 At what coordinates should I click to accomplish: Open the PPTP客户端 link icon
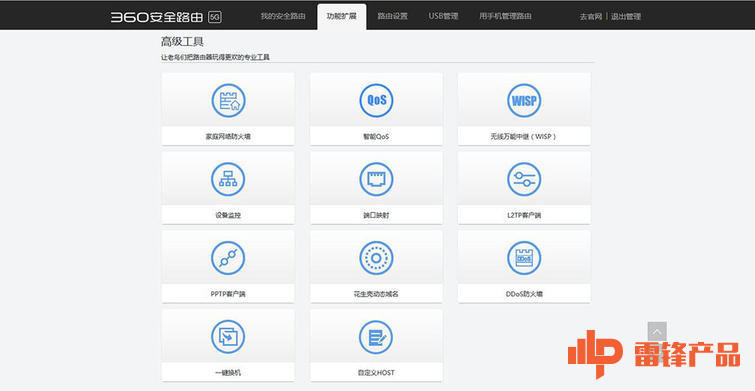[228, 258]
